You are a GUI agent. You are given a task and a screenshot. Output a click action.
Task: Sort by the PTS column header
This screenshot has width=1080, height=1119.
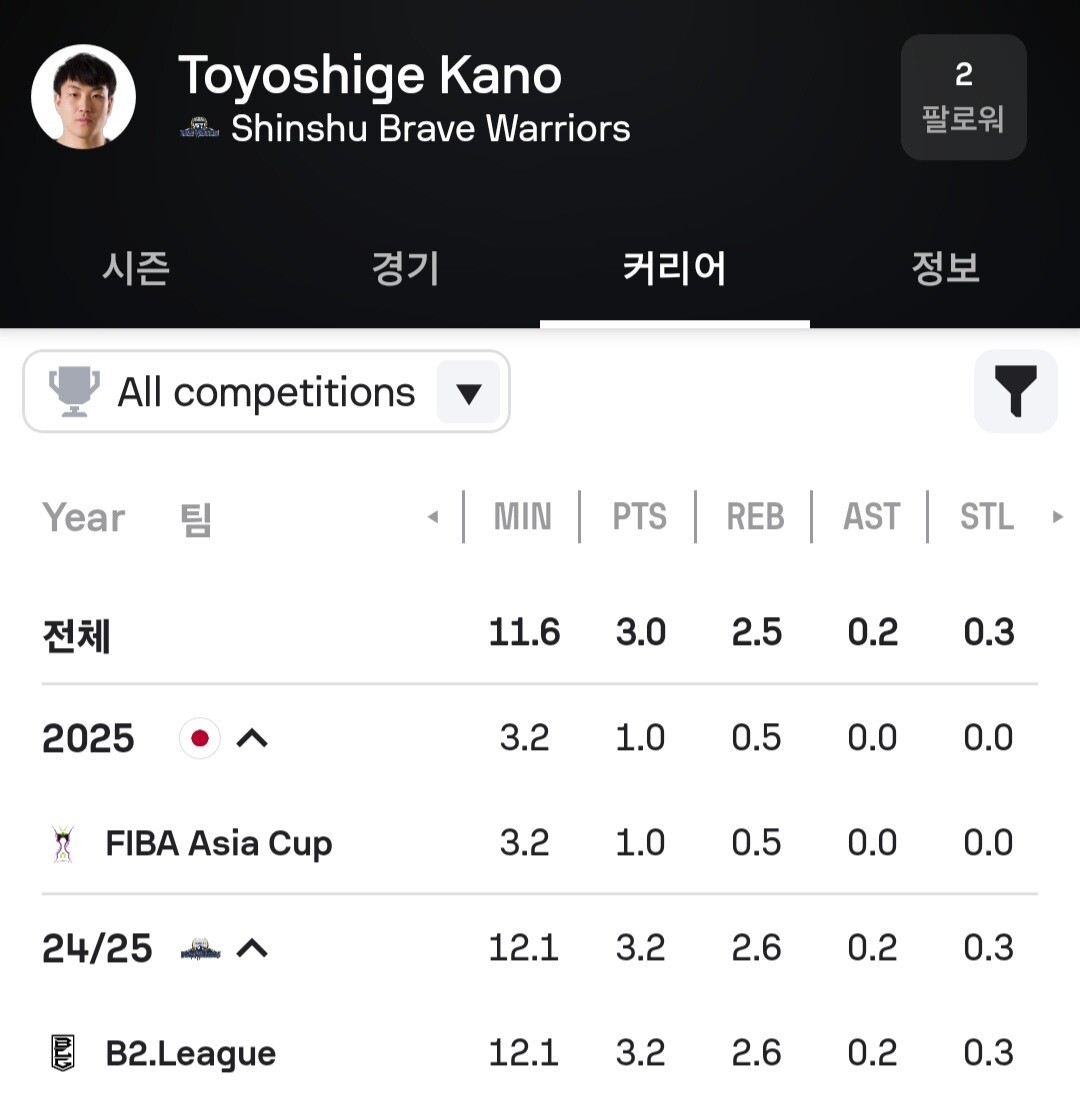(x=640, y=517)
